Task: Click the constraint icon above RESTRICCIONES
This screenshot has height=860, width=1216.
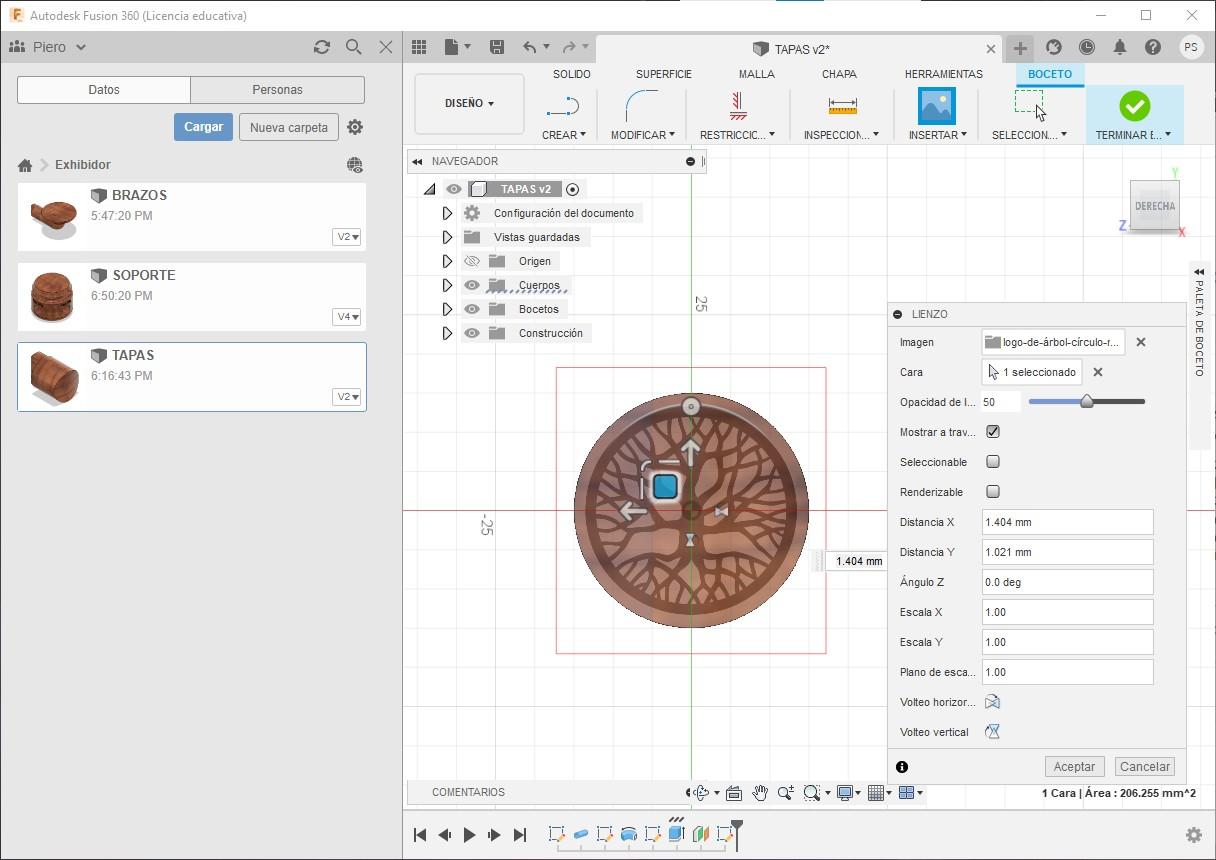Action: pyautogui.click(x=738, y=106)
